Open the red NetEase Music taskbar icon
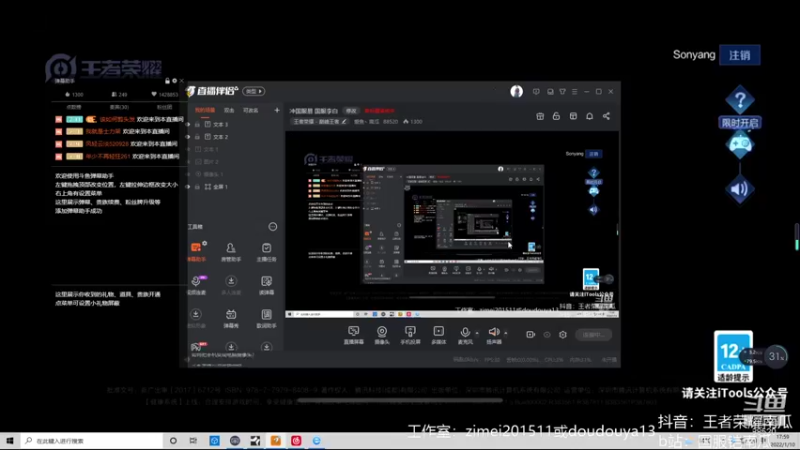The width and height of the screenshot is (800, 450). [x=296, y=441]
